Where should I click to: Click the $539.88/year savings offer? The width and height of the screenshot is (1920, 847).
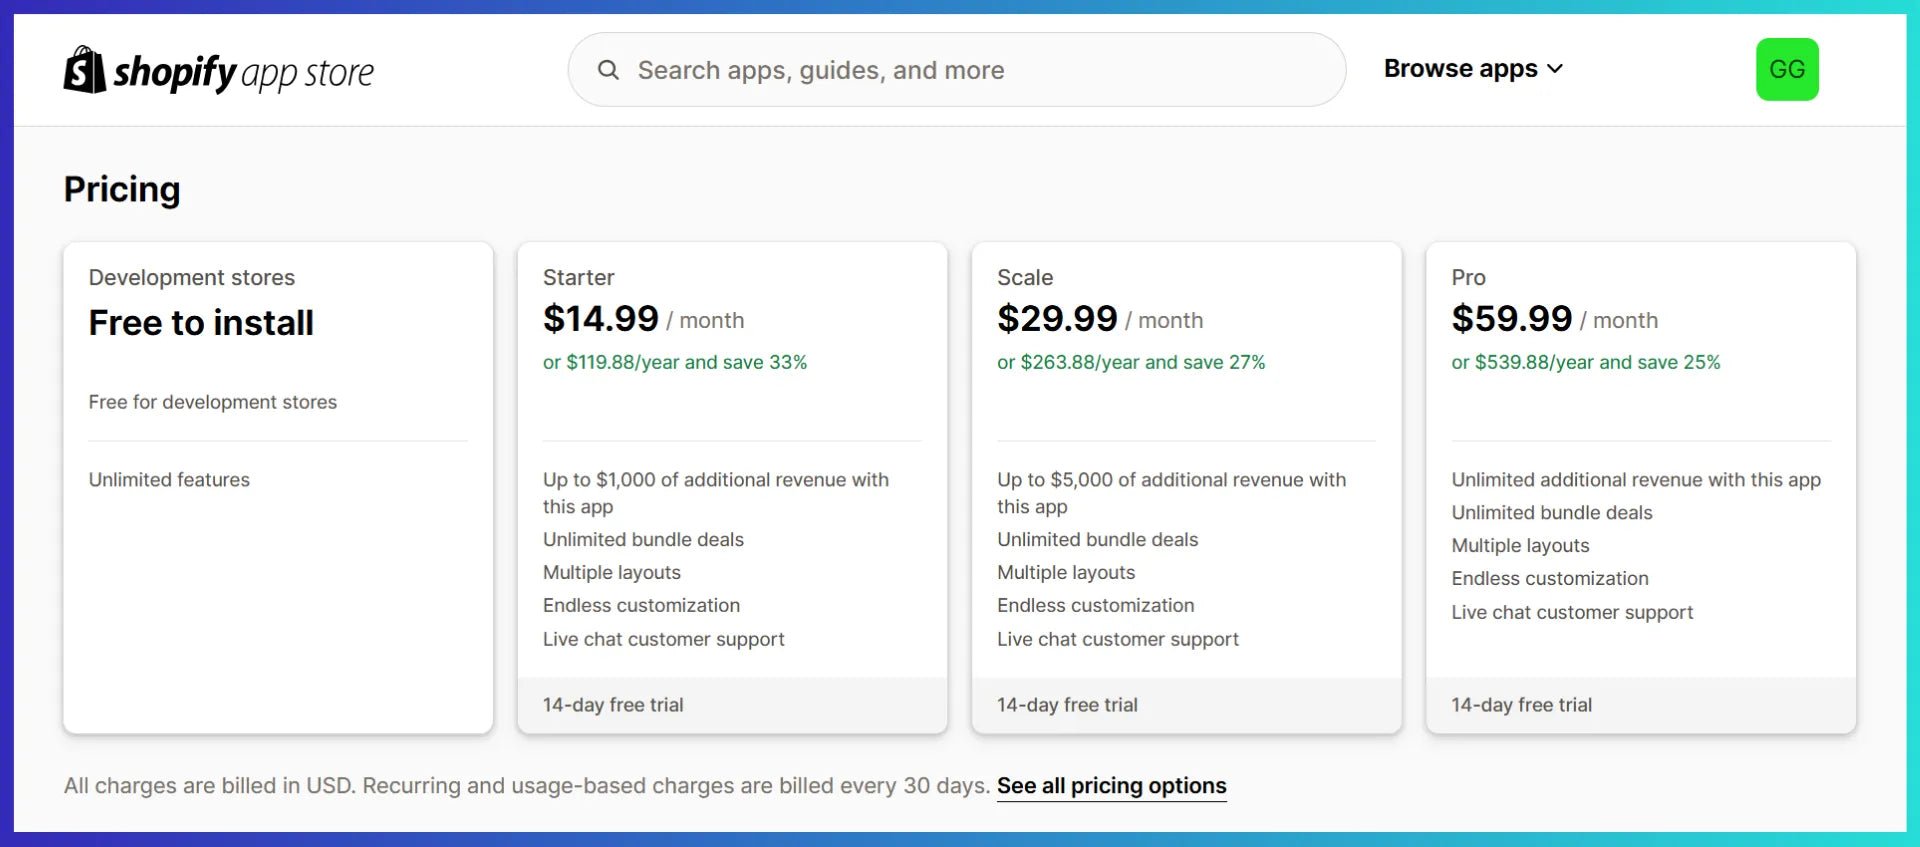1586,362
